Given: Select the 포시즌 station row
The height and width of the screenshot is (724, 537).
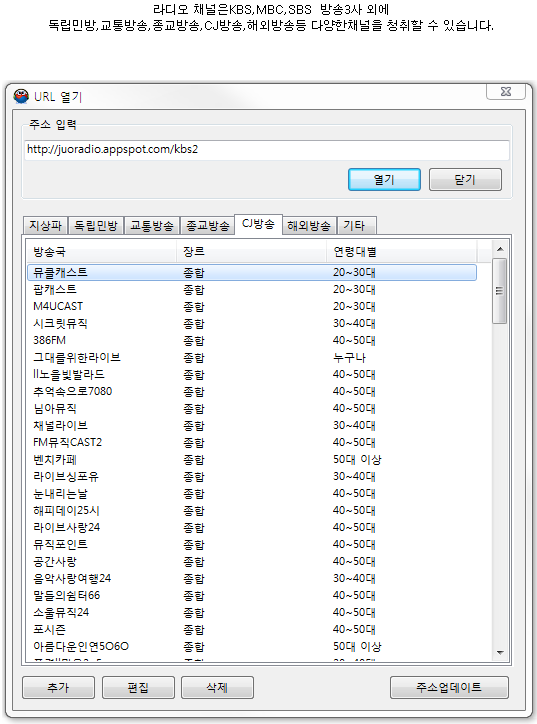Looking at the screenshot, I should (252, 630).
